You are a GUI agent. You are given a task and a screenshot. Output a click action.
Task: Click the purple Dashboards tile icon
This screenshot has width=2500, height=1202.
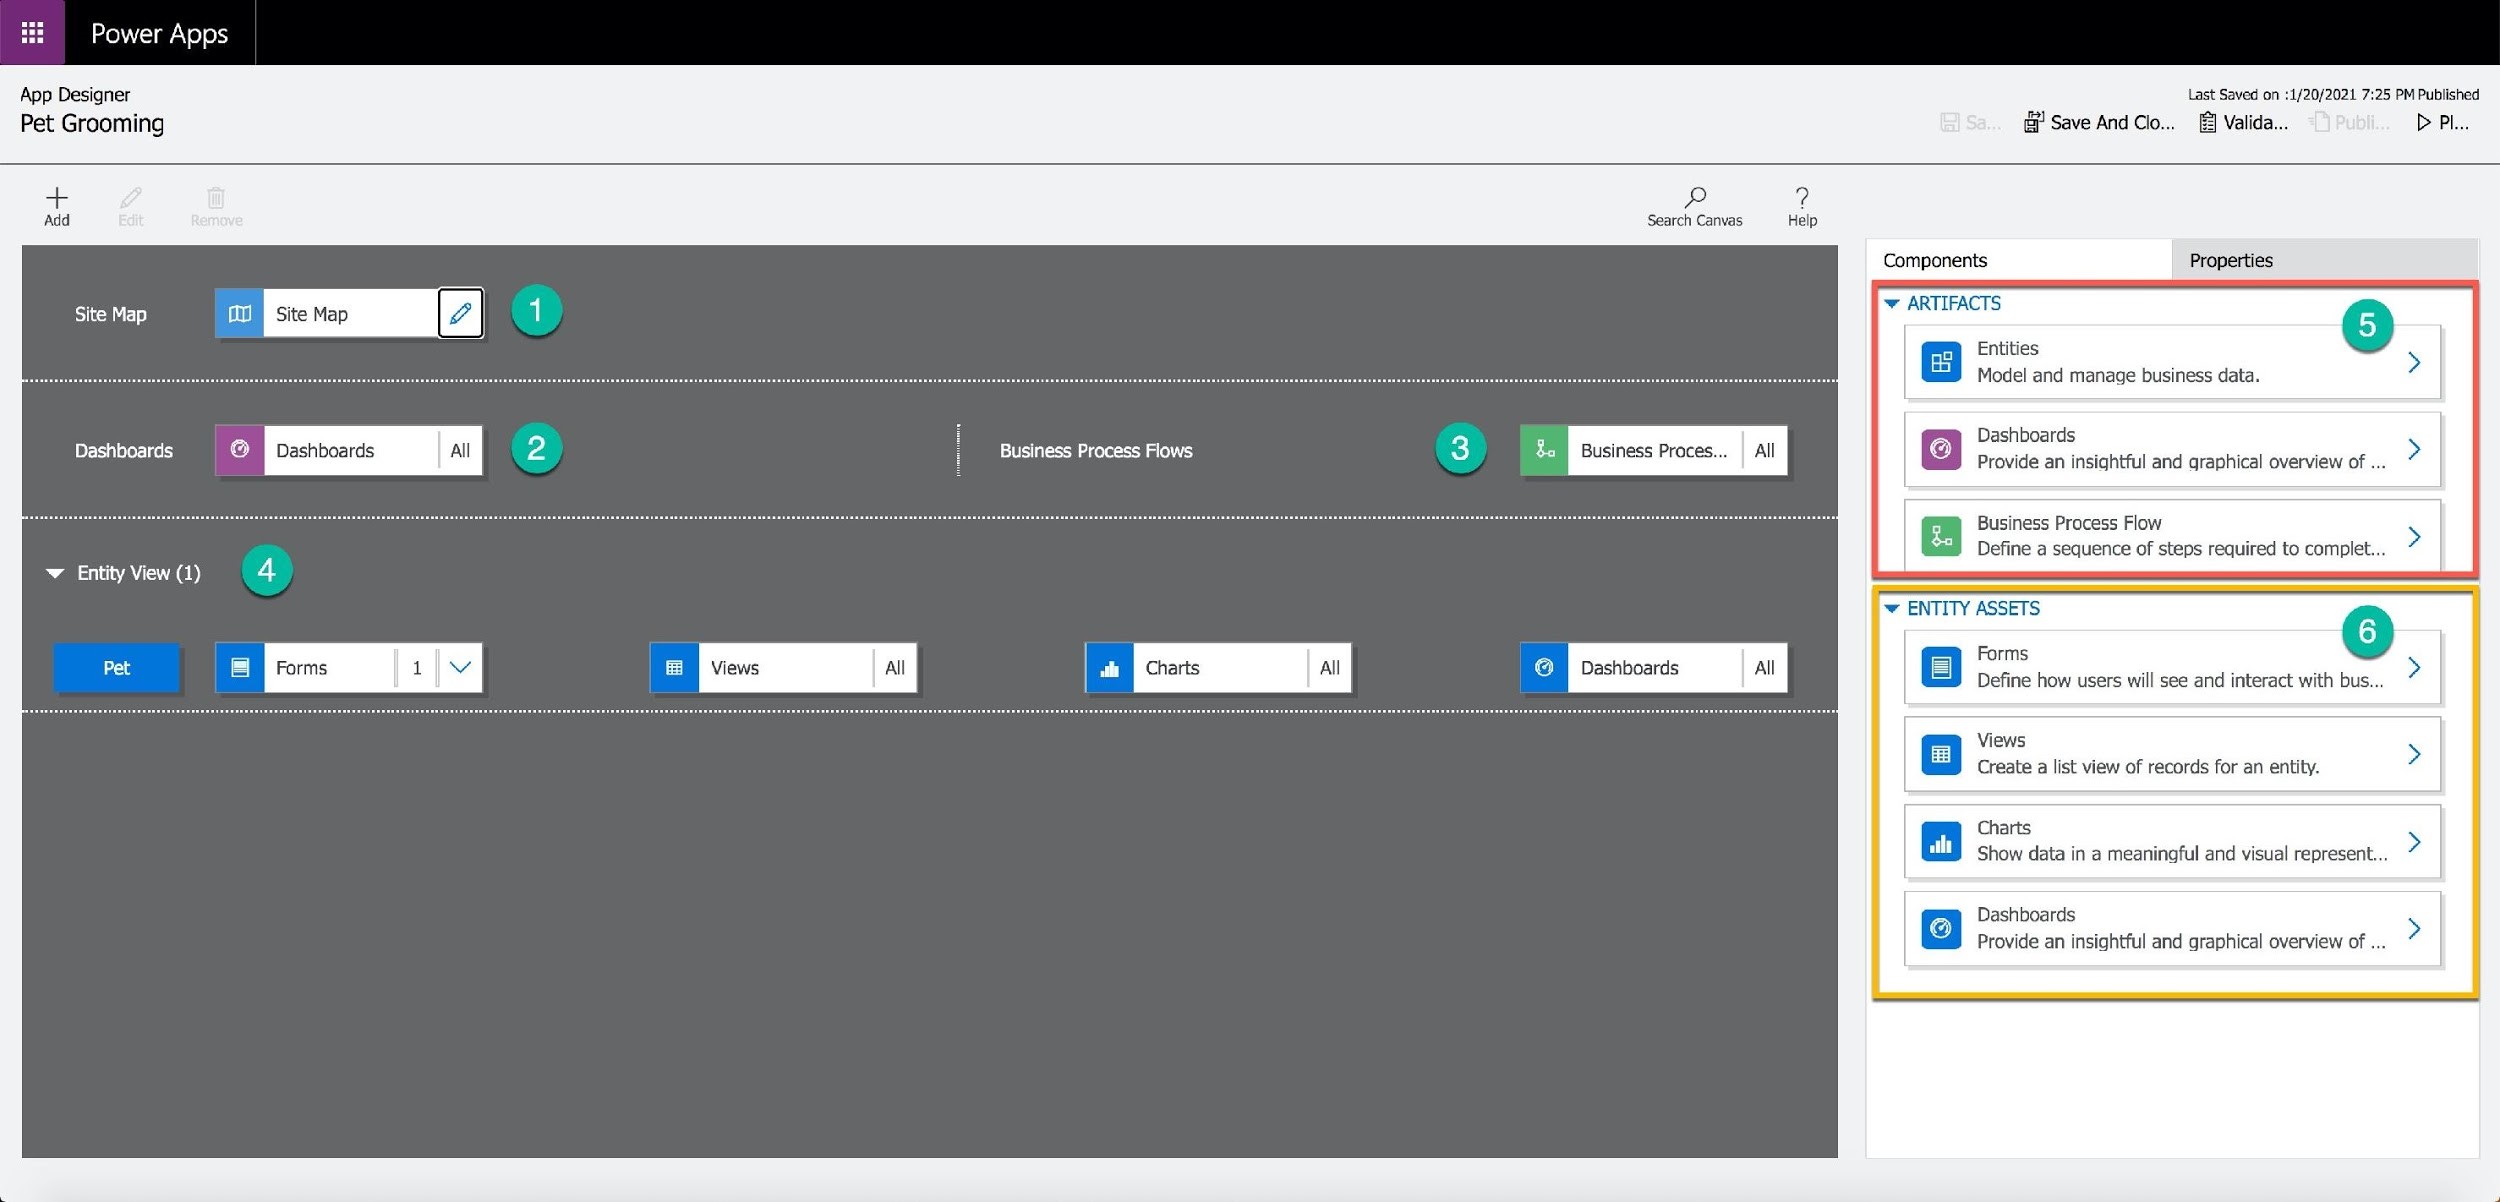(x=240, y=450)
